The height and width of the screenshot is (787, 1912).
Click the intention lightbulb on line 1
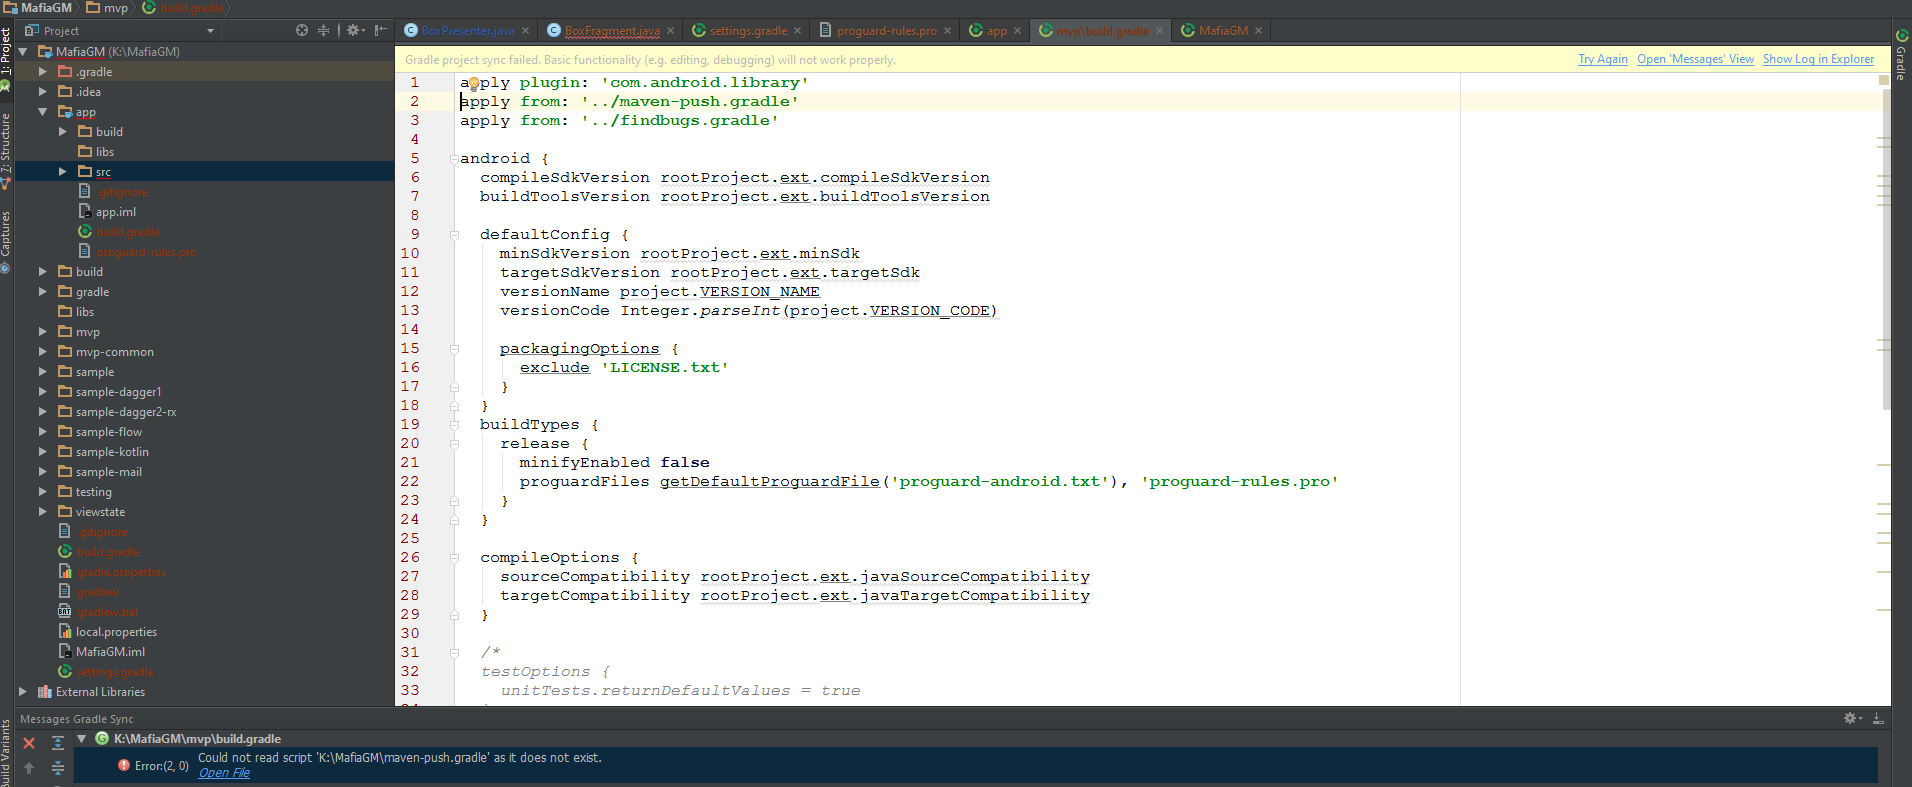pos(474,83)
